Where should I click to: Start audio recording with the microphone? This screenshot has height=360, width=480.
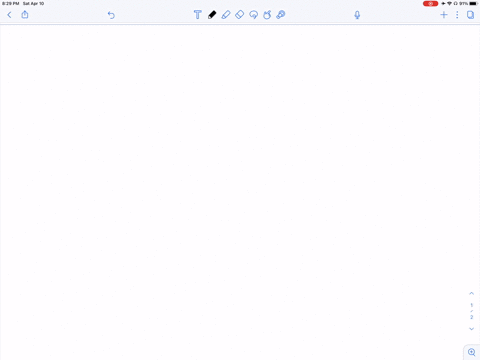coord(357,15)
